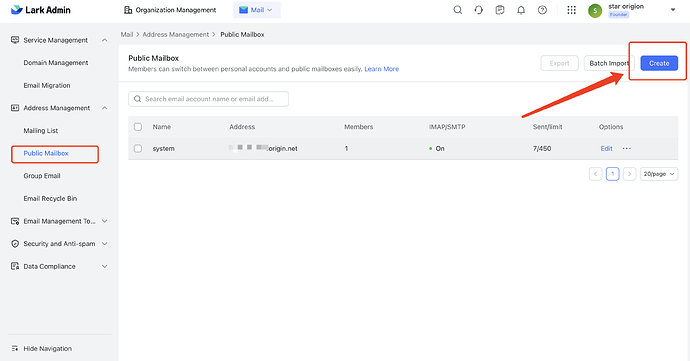Click the 'system' name cell
This screenshot has width=690, height=361.
pos(164,148)
